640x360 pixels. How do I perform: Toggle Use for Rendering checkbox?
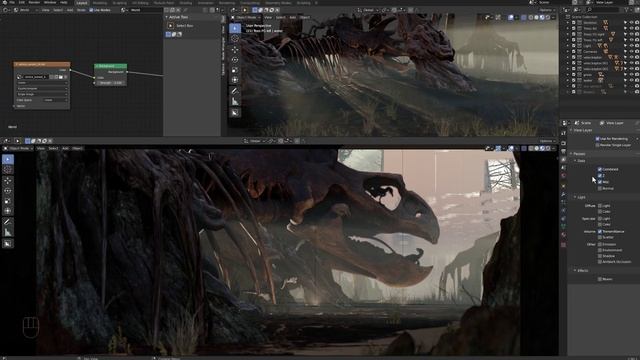[x=598, y=139]
